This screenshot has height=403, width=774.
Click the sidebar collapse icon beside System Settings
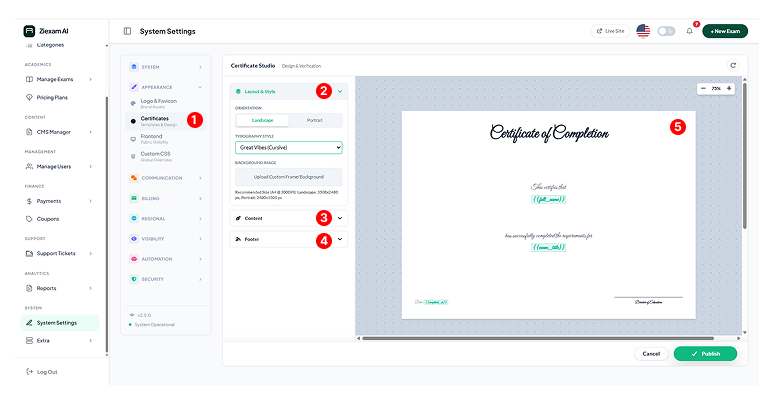127,31
